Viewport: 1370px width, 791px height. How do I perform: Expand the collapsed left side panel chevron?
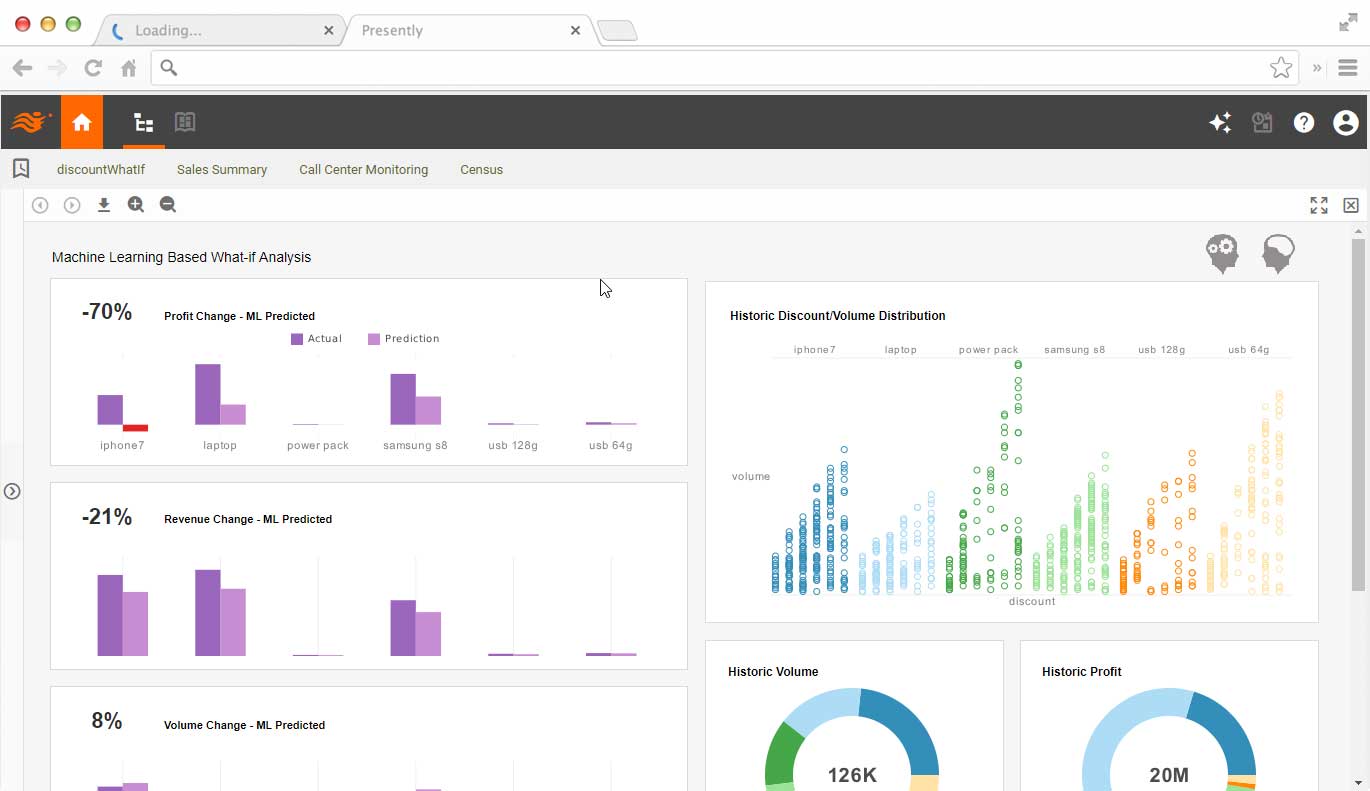tap(12, 491)
